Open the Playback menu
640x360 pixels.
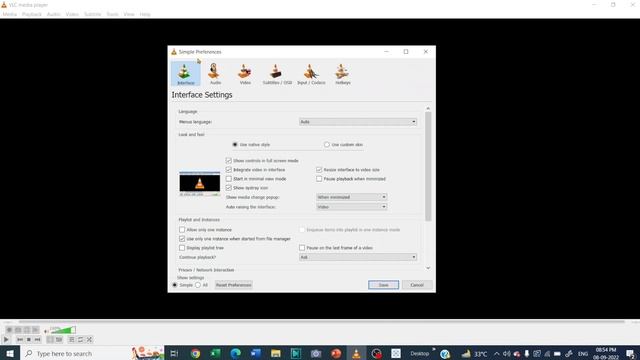coord(32,14)
